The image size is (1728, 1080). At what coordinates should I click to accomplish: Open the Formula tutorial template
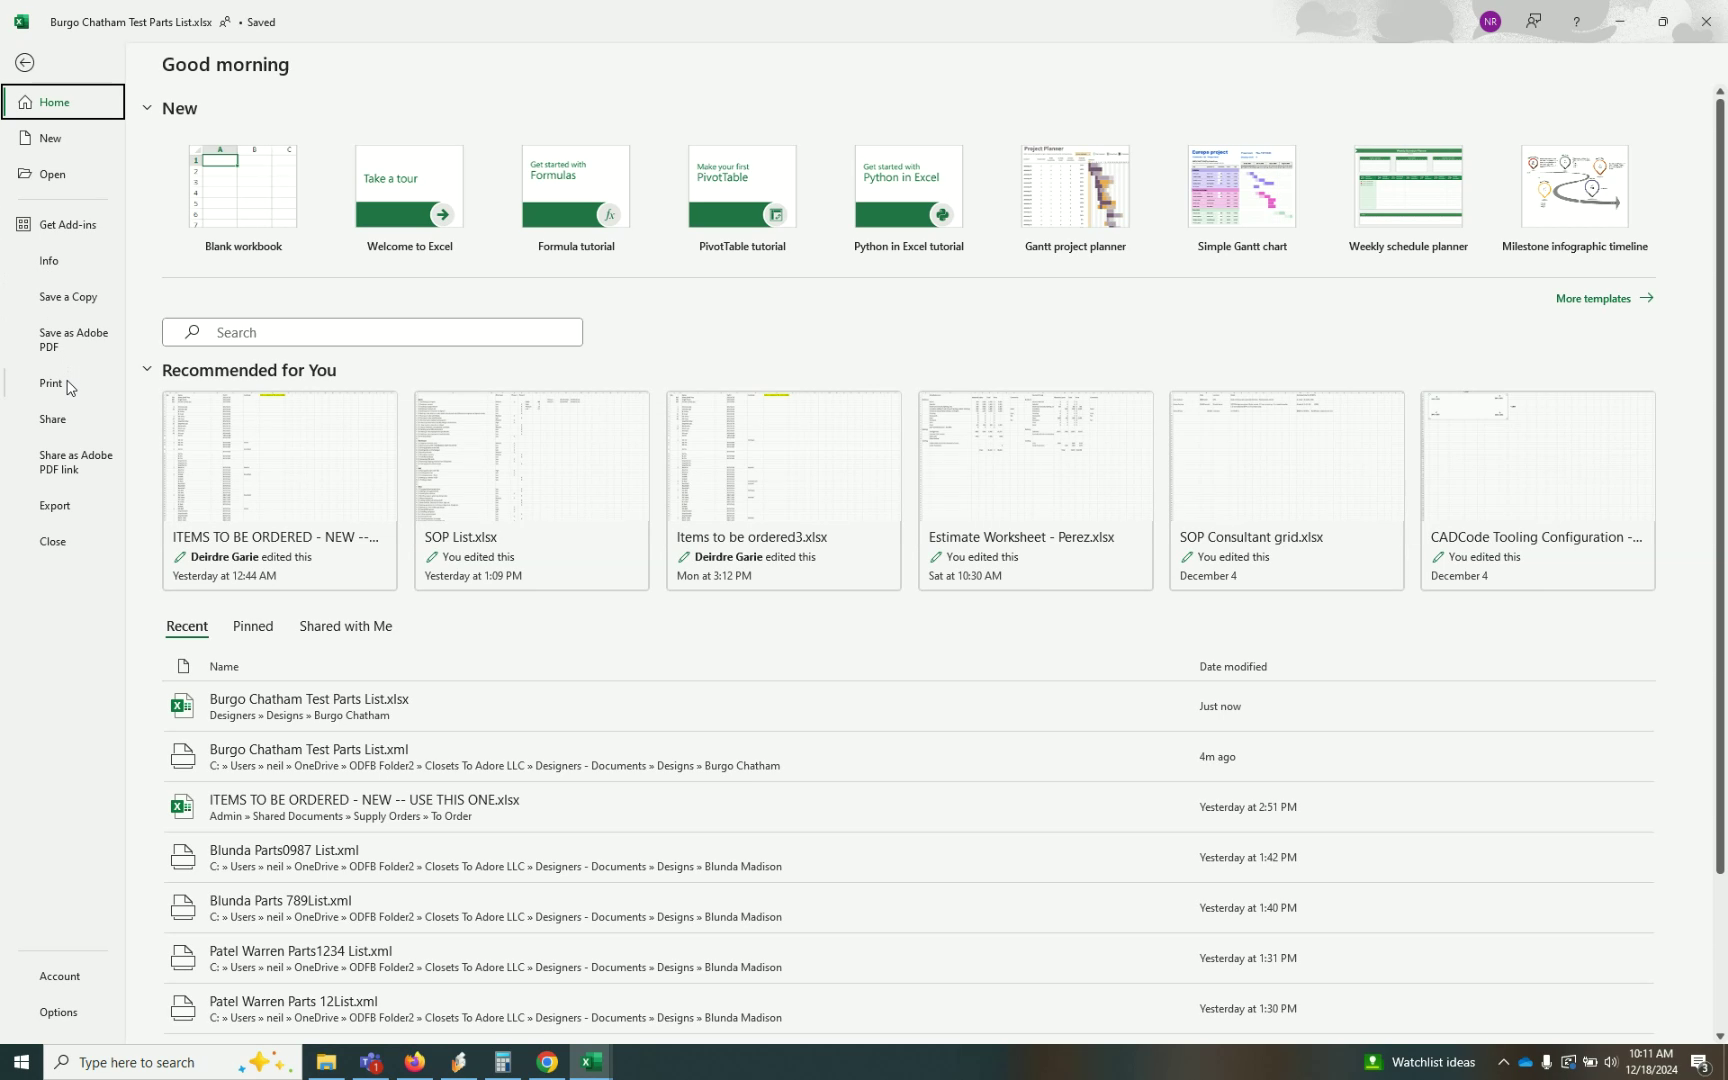[x=576, y=199]
